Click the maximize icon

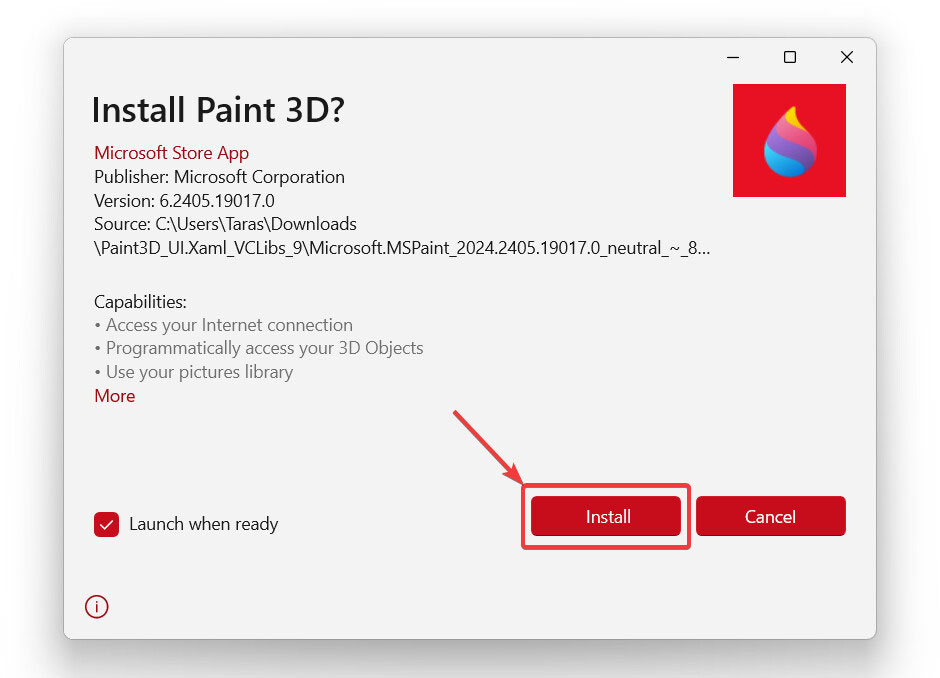[790, 57]
